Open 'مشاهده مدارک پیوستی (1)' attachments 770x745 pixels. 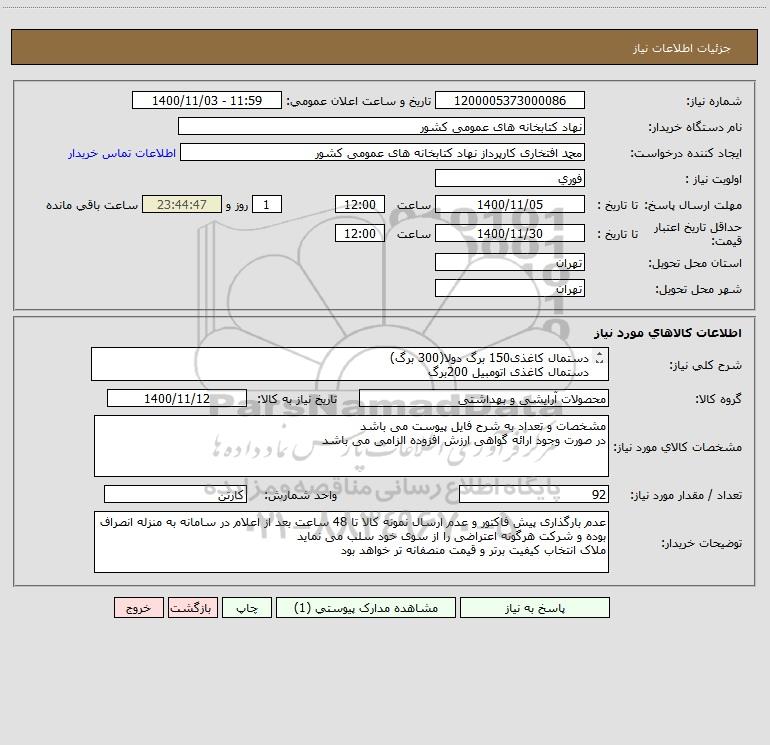[x=366, y=608]
